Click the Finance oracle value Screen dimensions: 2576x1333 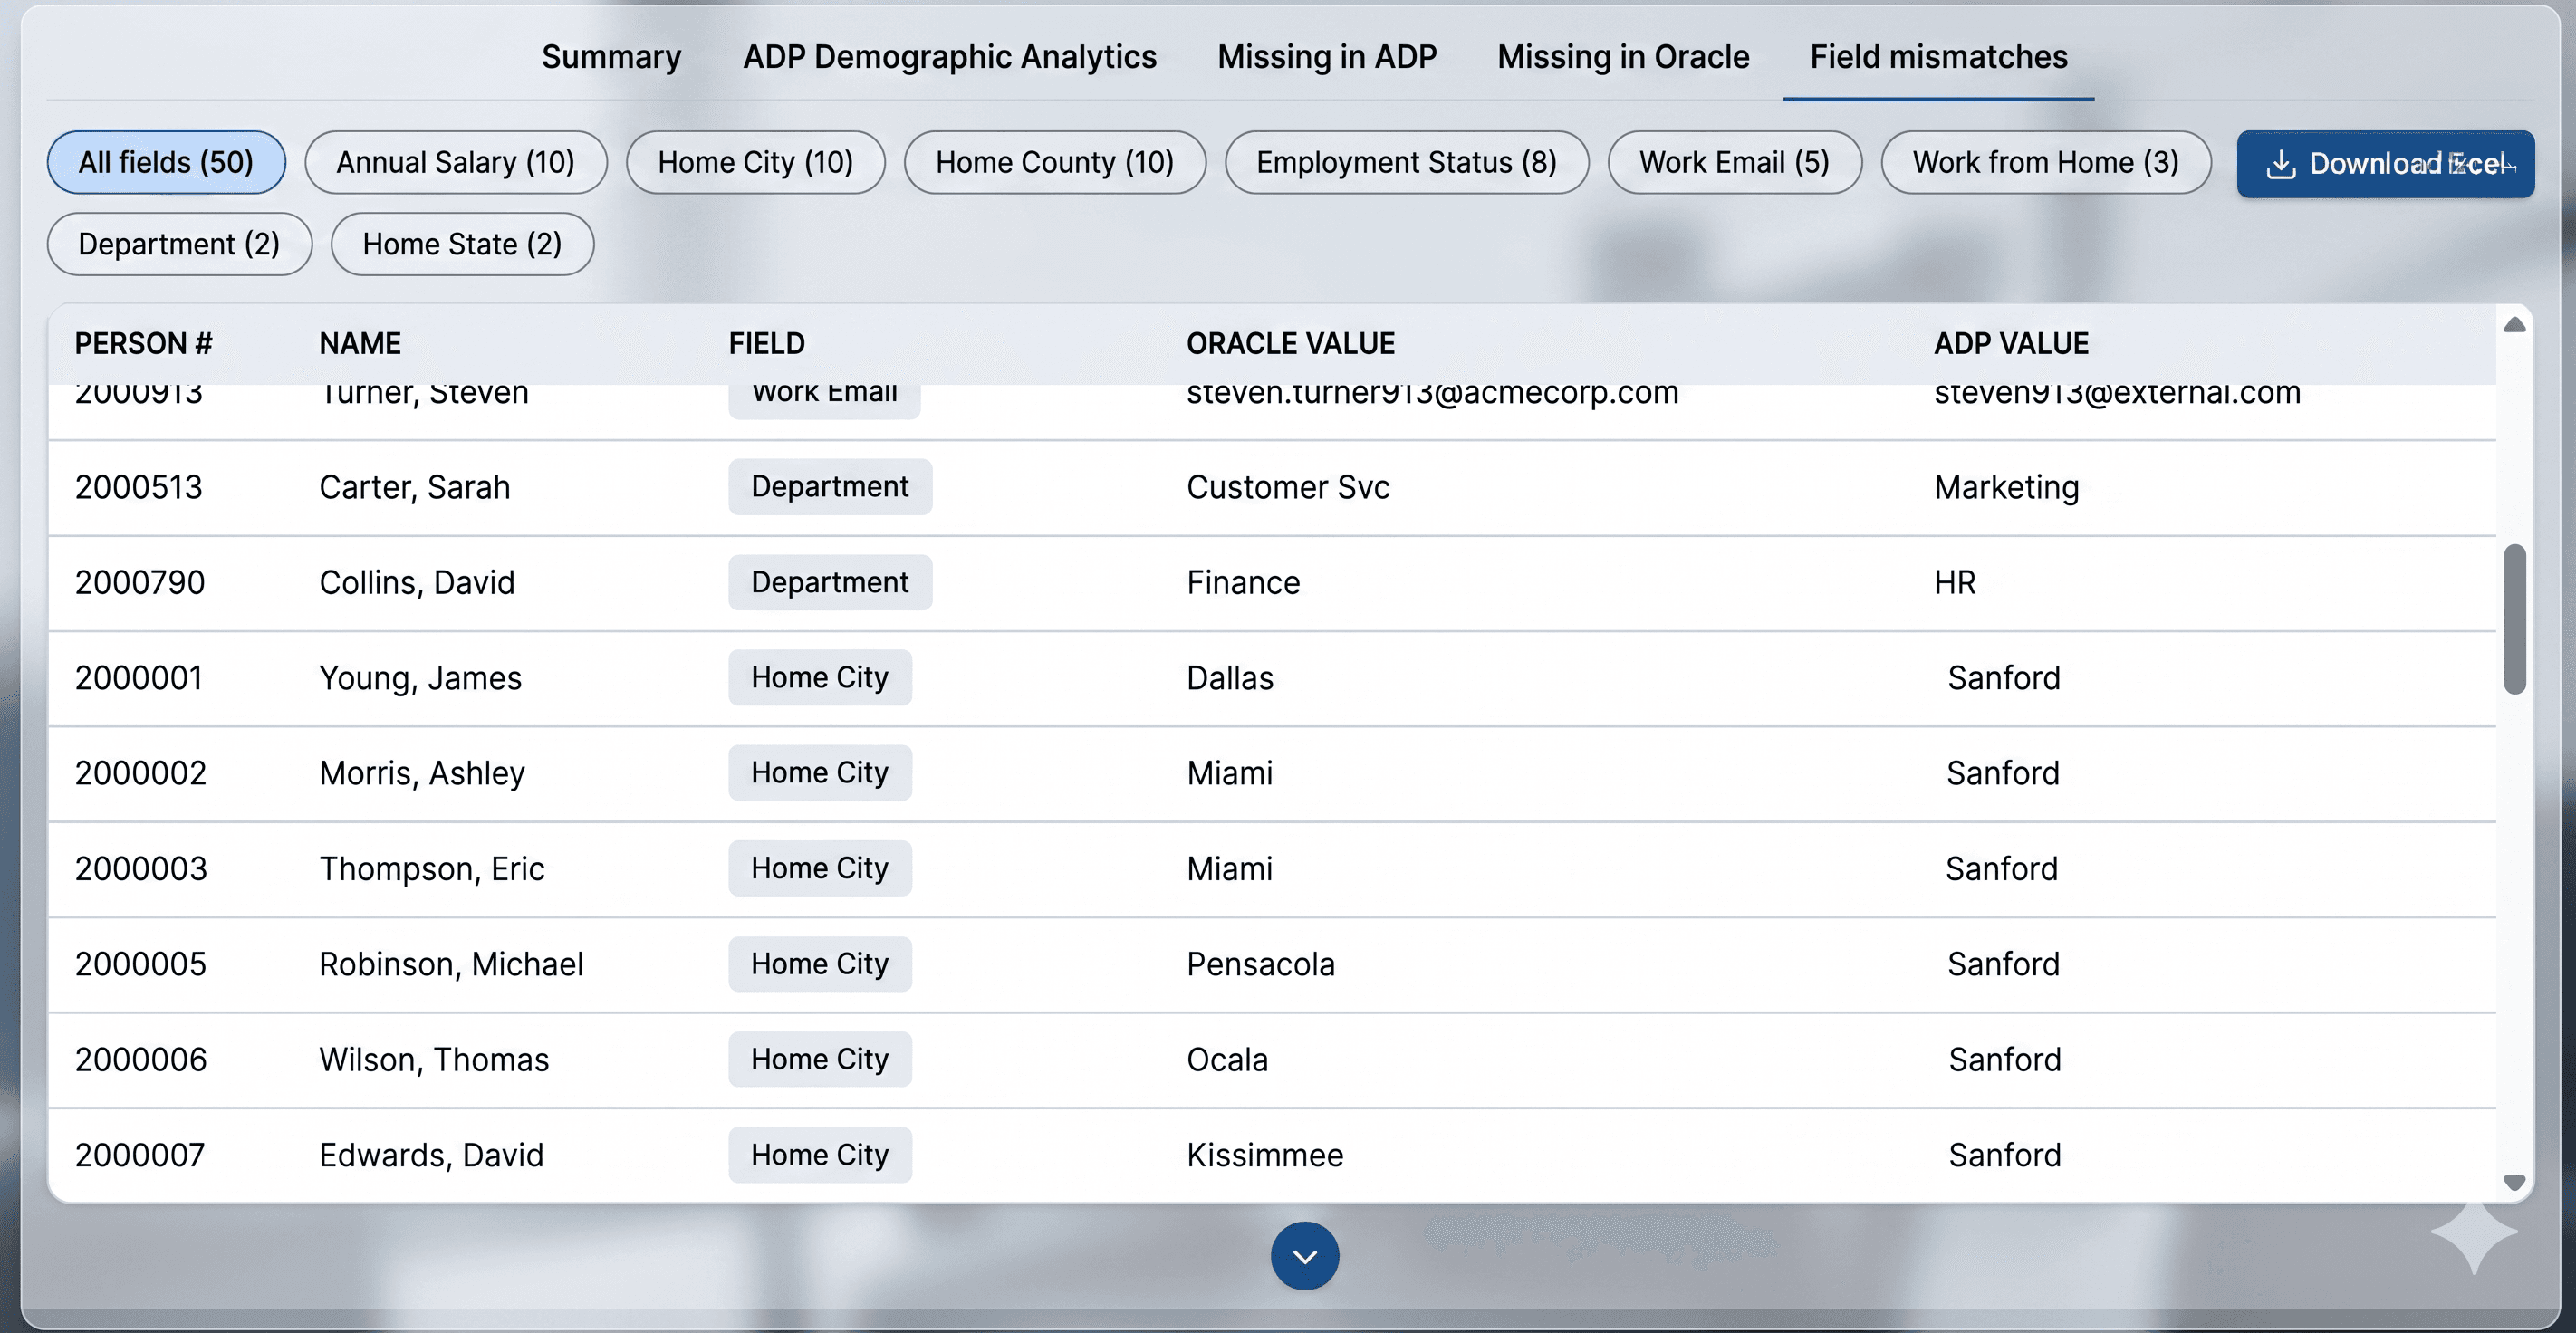click(1243, 582)
